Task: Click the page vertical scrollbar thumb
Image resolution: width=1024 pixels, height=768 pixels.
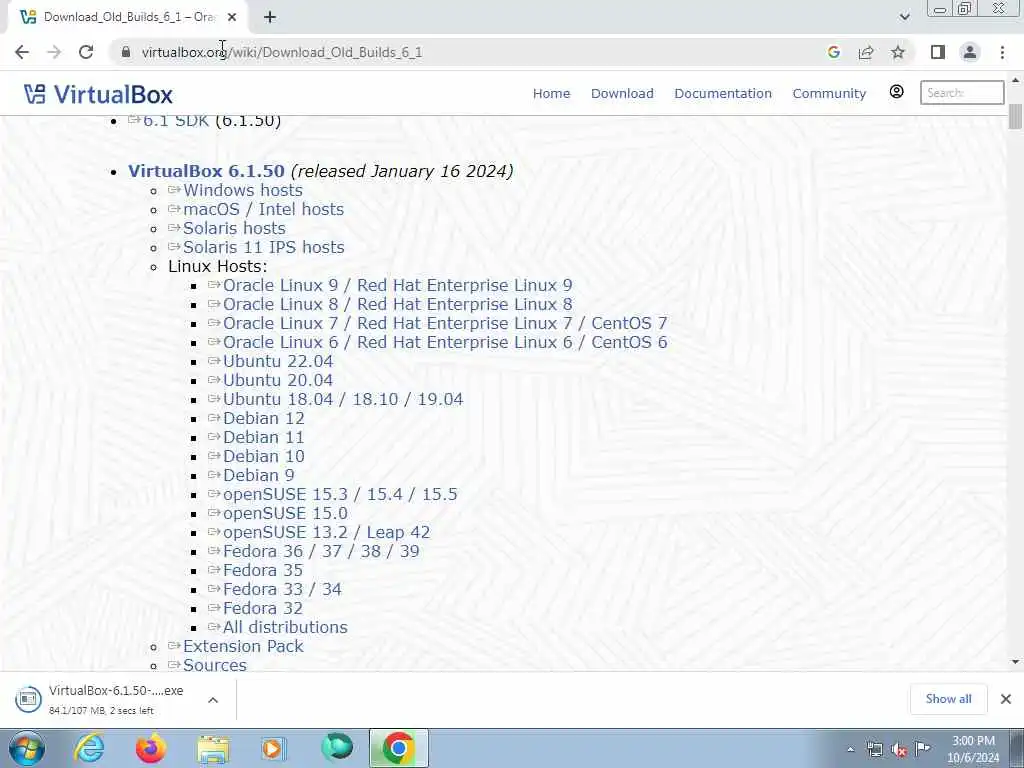Action: coord(1015,116)
